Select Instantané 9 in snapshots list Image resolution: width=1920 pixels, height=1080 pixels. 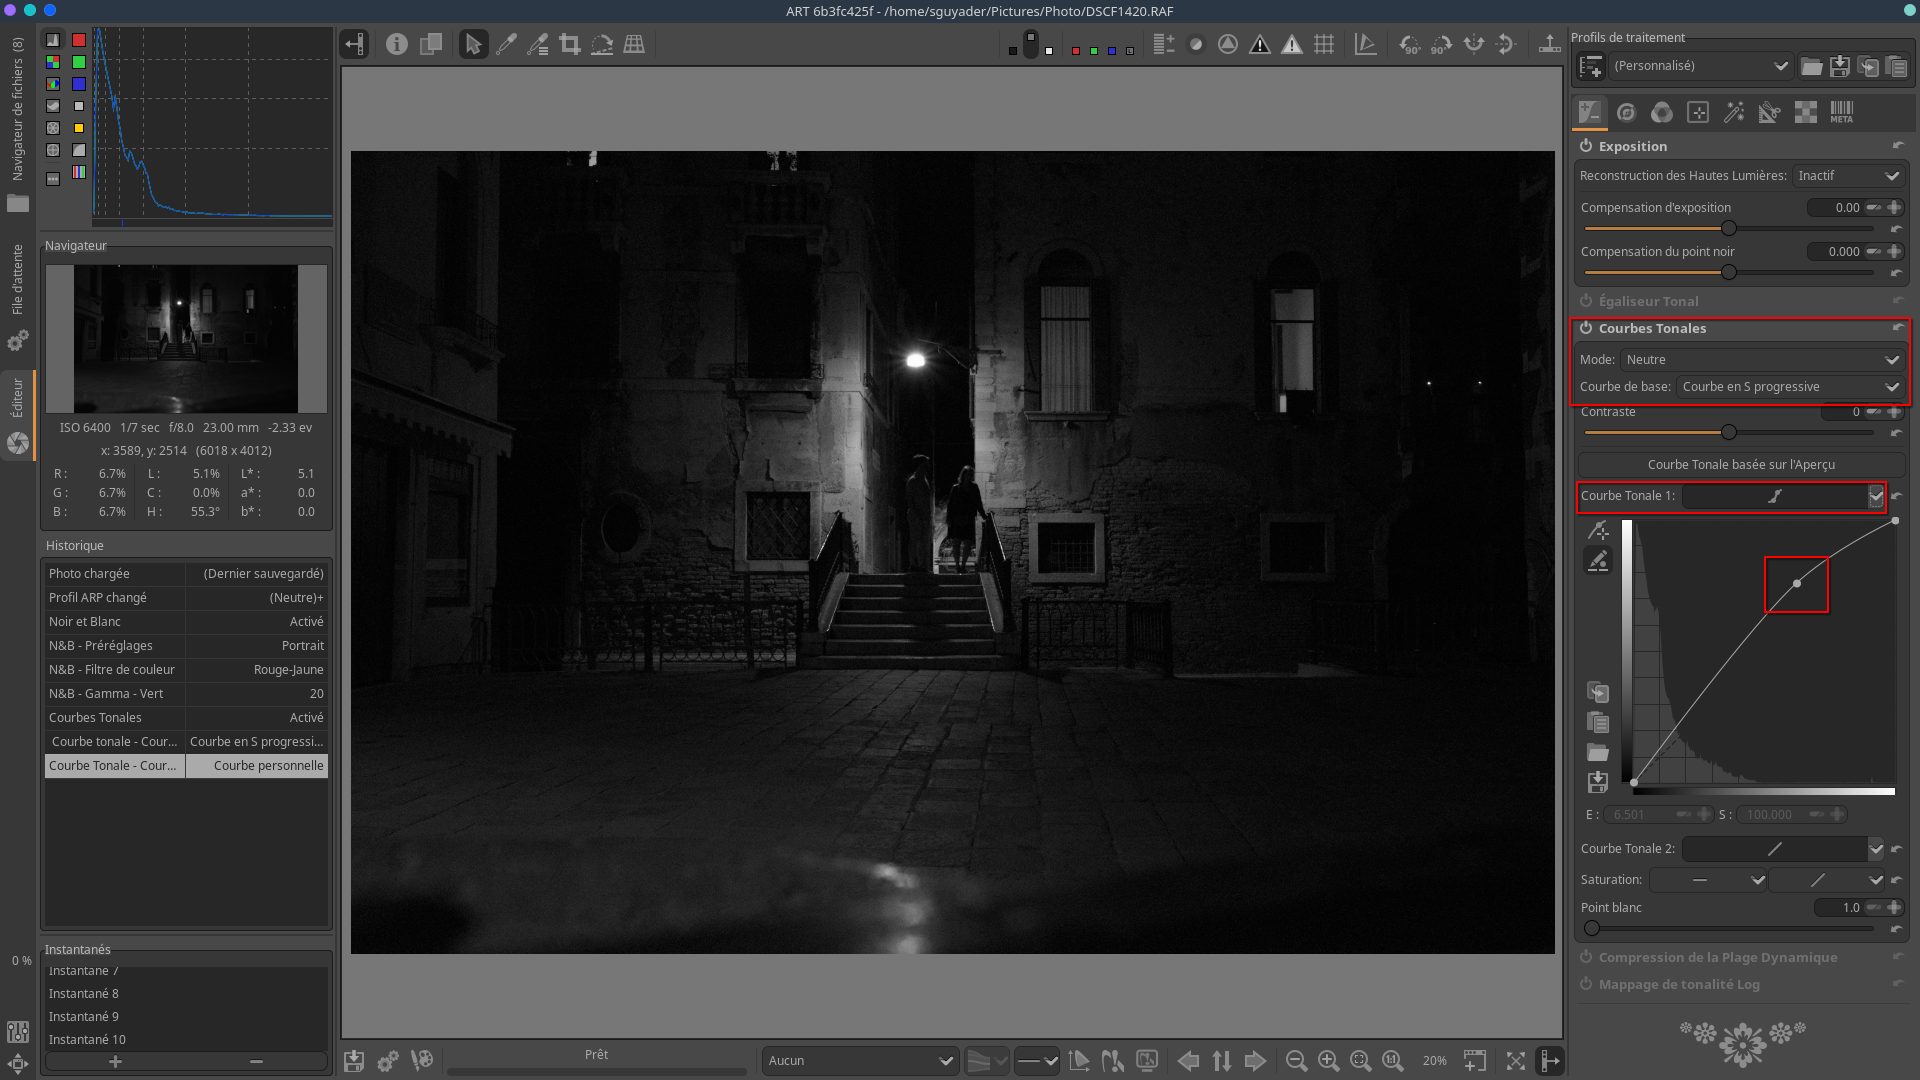click(84, 1016)
